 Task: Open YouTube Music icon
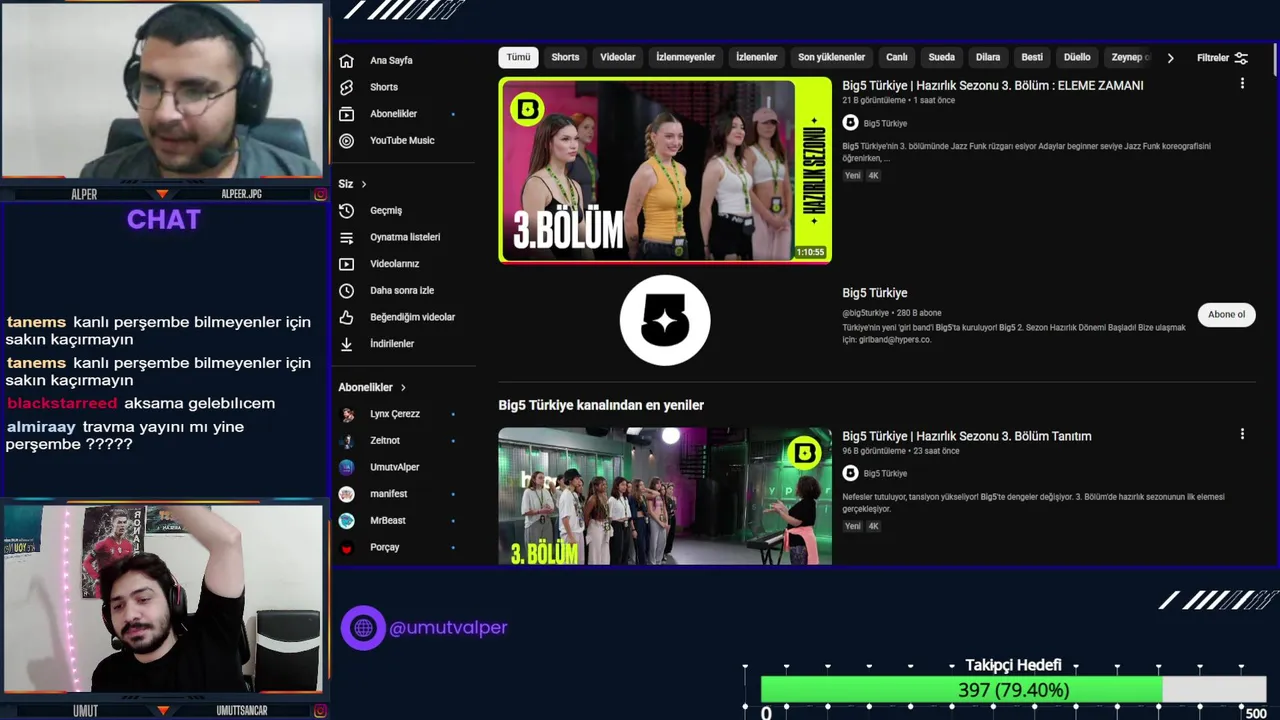click(x=346, y=141)
